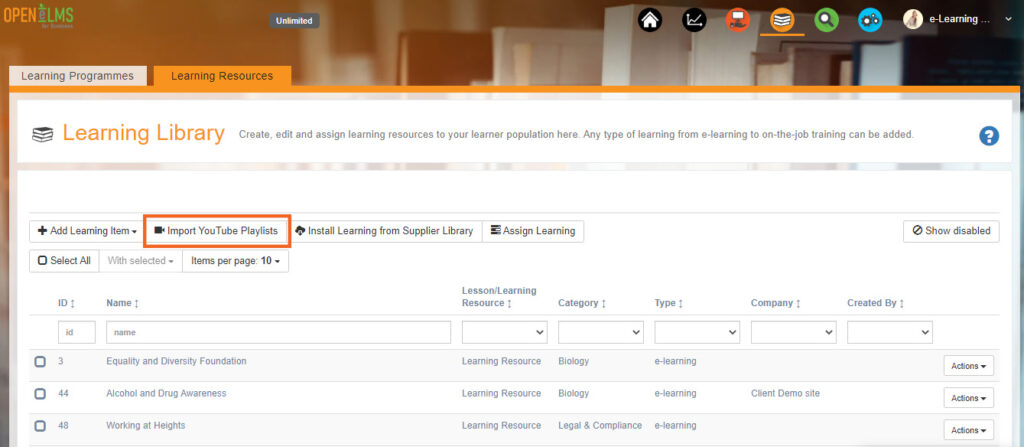This screenshot has height=447, width=1024.
Task: Click the name filter input field
Action: [x=278, y=332]
